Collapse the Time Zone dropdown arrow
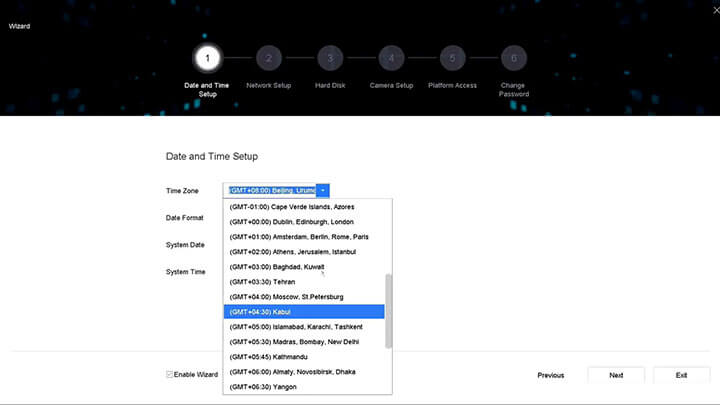This screenshot has width=720, height=405. (x=324, y=189)
